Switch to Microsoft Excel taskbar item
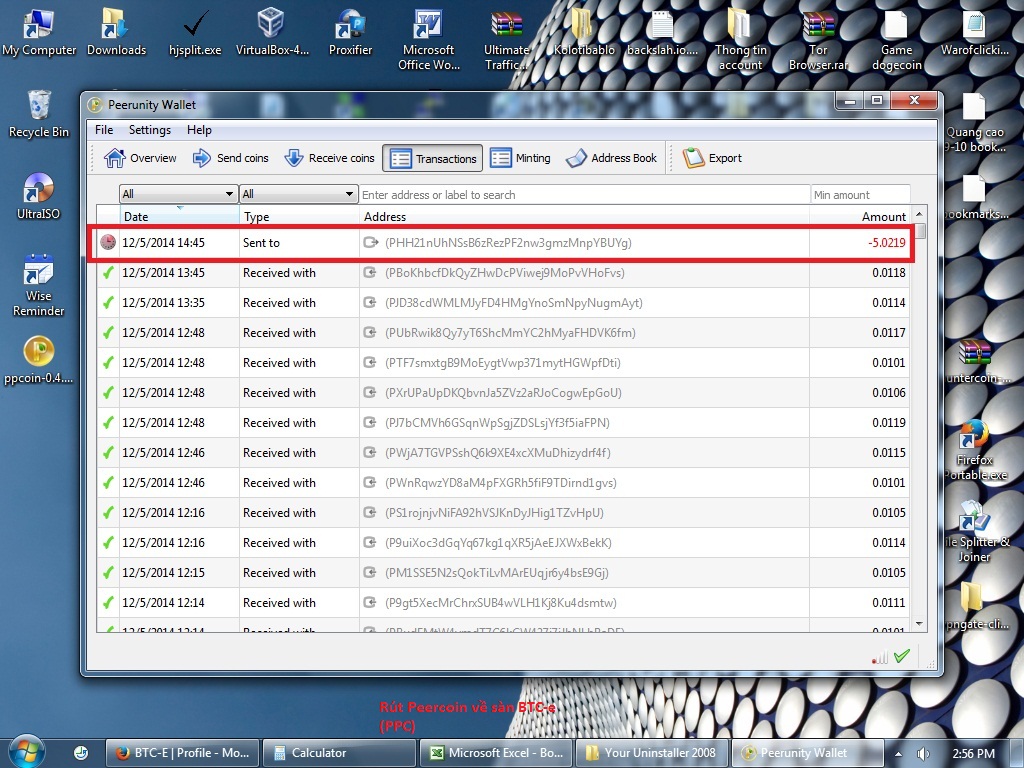 pyautogui.click(x=496, y=753)
